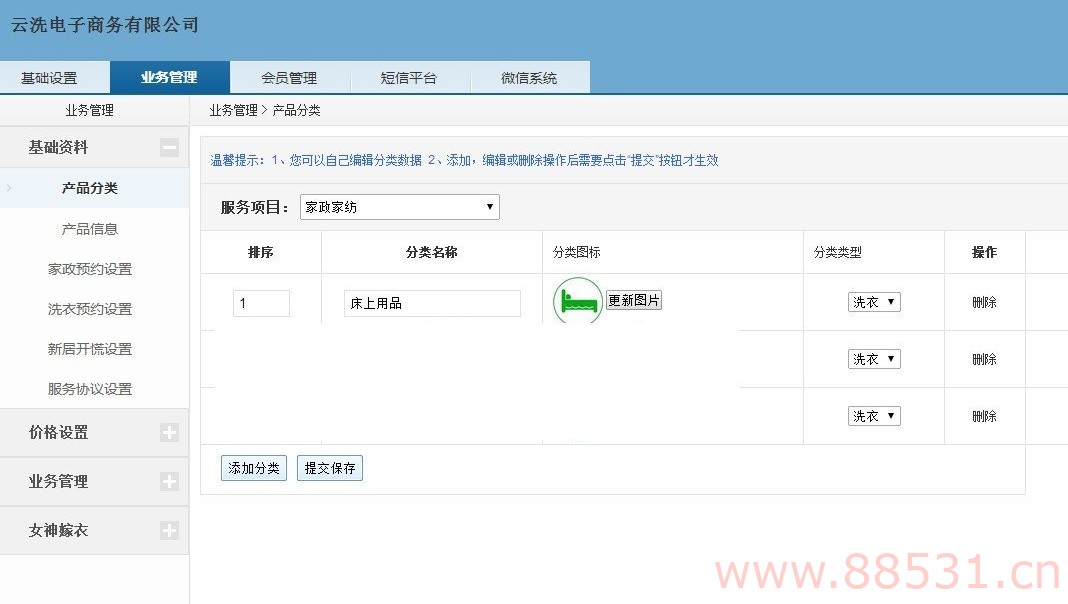The width and height of the screenshot is (1068, 604).
Task: Focus the 排序 input containing 1
Action: [x=262, y=303]
